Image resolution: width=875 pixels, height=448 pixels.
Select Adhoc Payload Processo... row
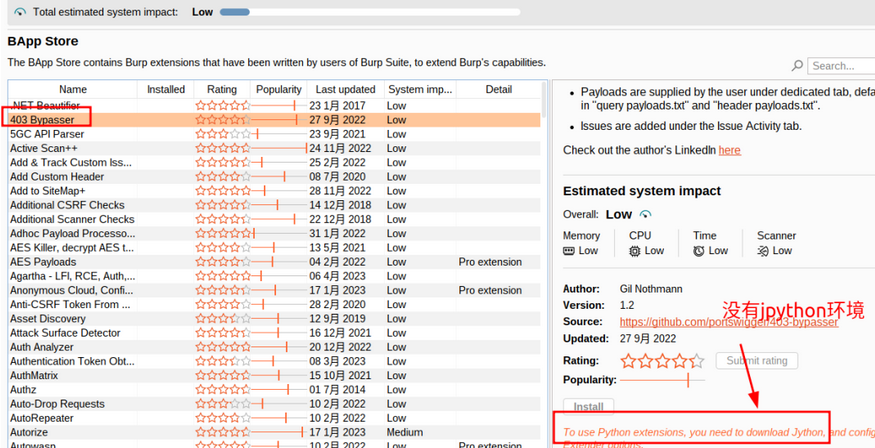coord(274,233)
